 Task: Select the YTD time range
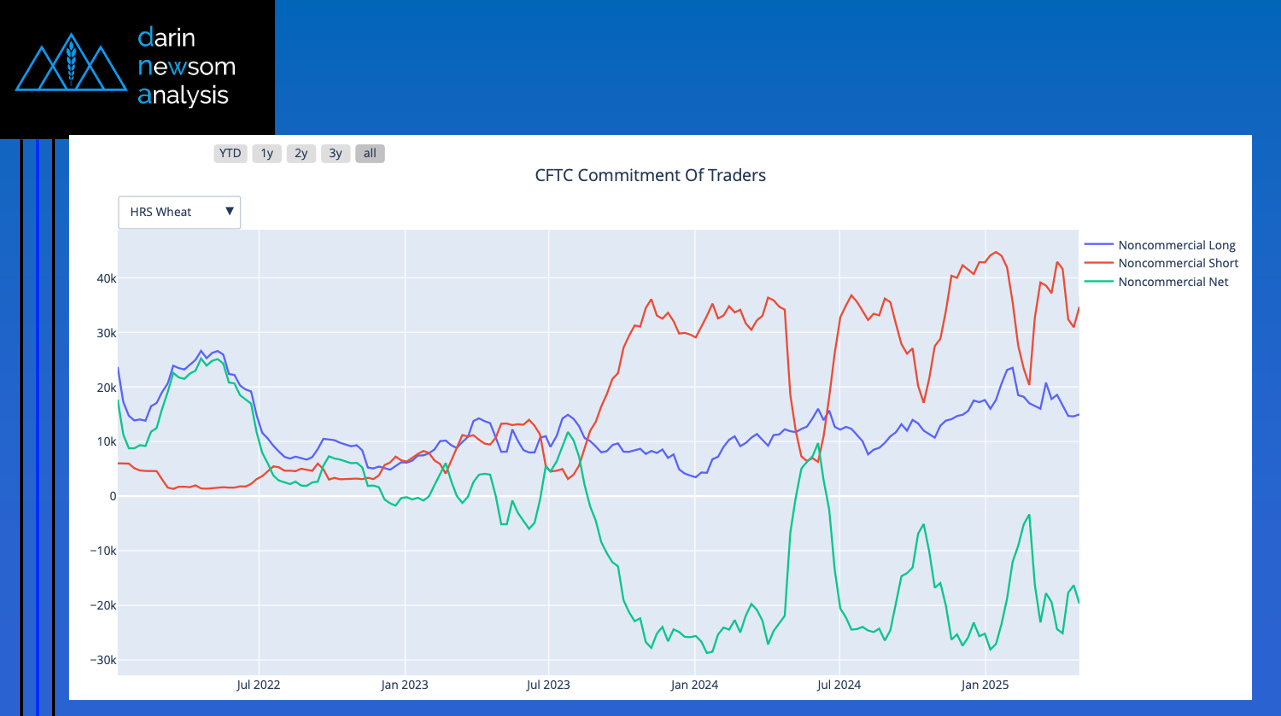(x=230, y=153)
